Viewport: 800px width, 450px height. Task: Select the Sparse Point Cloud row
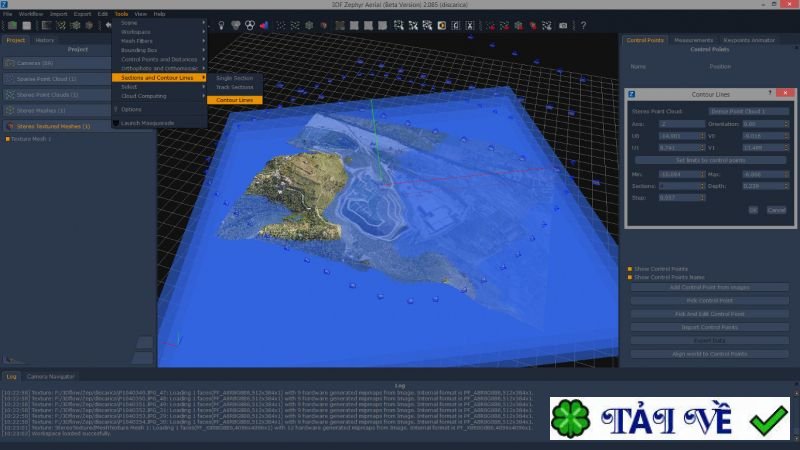pos(57,79)
